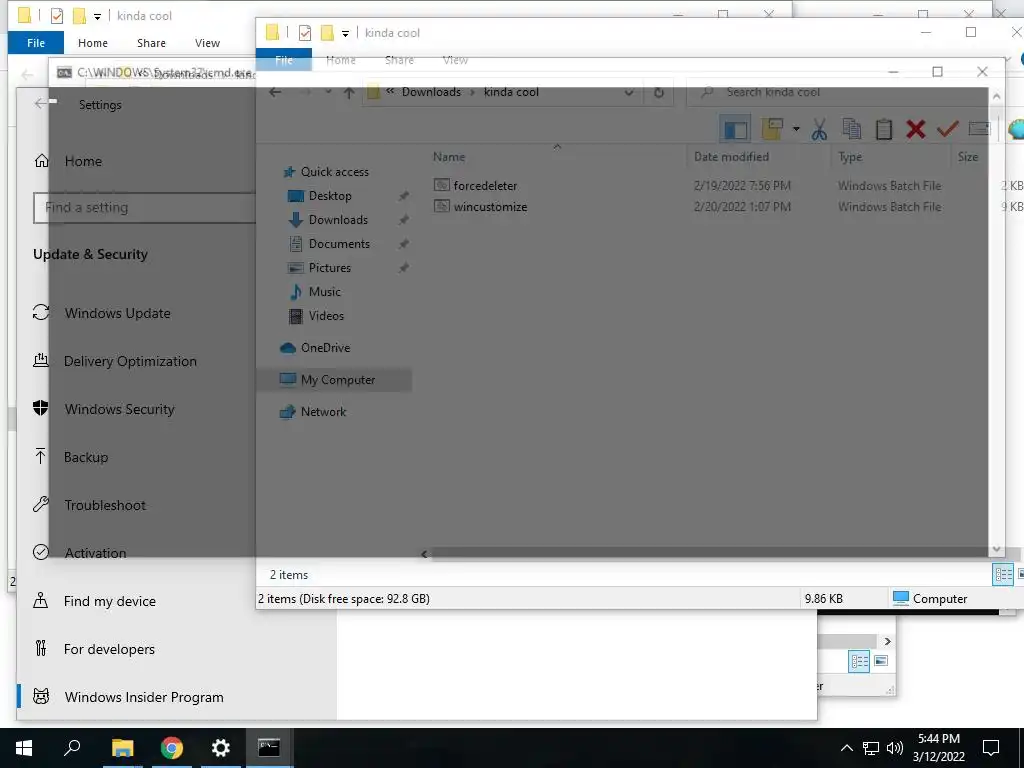The width and height of the screenshot is (1024, 768).
Task: Click the Rename icon in Explorer toolbar
Action: pos(979,129)
